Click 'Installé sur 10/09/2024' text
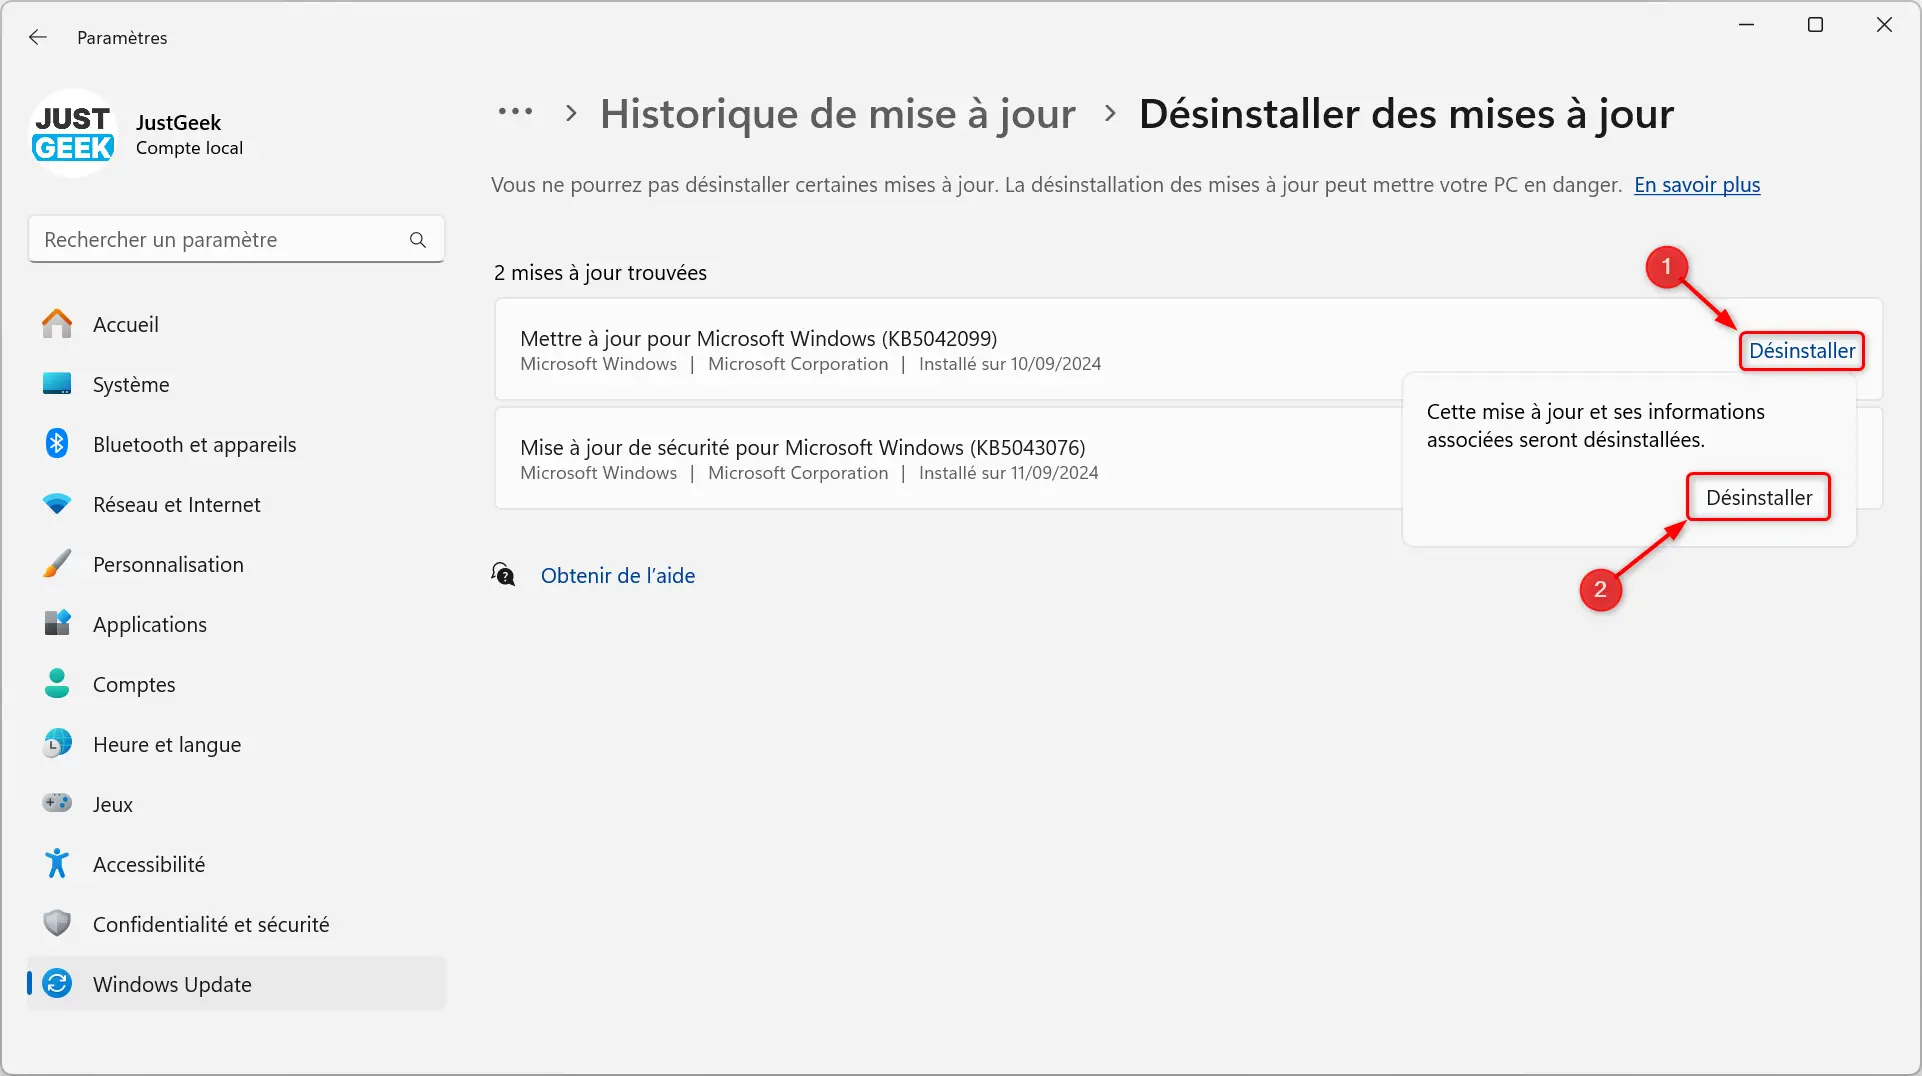 [x=1010, y=364]
